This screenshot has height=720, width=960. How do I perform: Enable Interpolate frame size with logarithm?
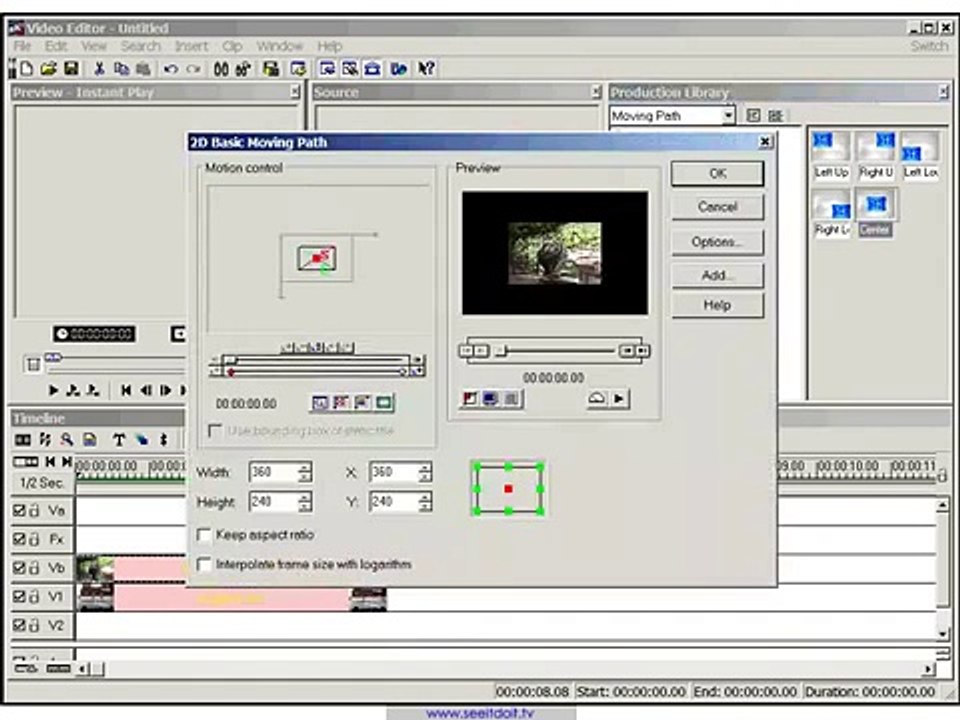click(x=204, y=564)
